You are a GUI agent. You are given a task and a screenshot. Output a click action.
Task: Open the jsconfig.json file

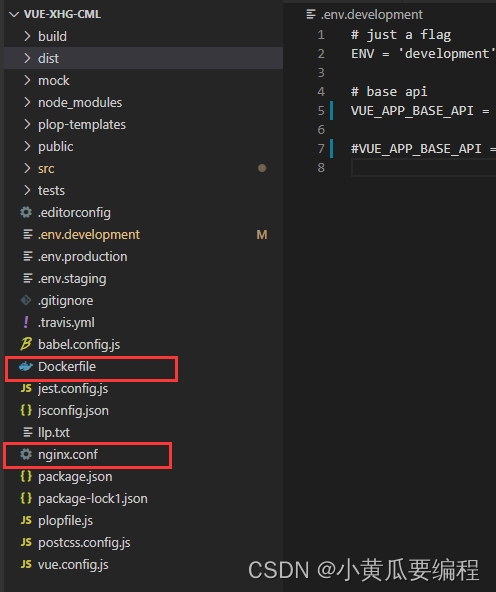(73, 410)
